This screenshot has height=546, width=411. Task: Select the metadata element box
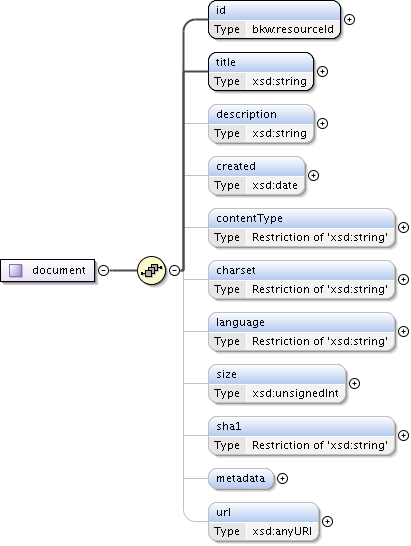point(241,478)
